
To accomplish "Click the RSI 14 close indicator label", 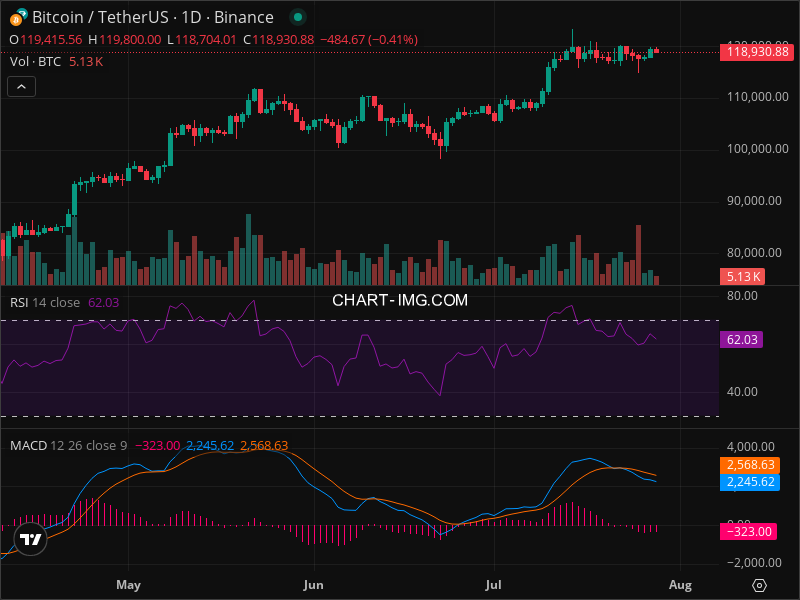I will (45, 303).
